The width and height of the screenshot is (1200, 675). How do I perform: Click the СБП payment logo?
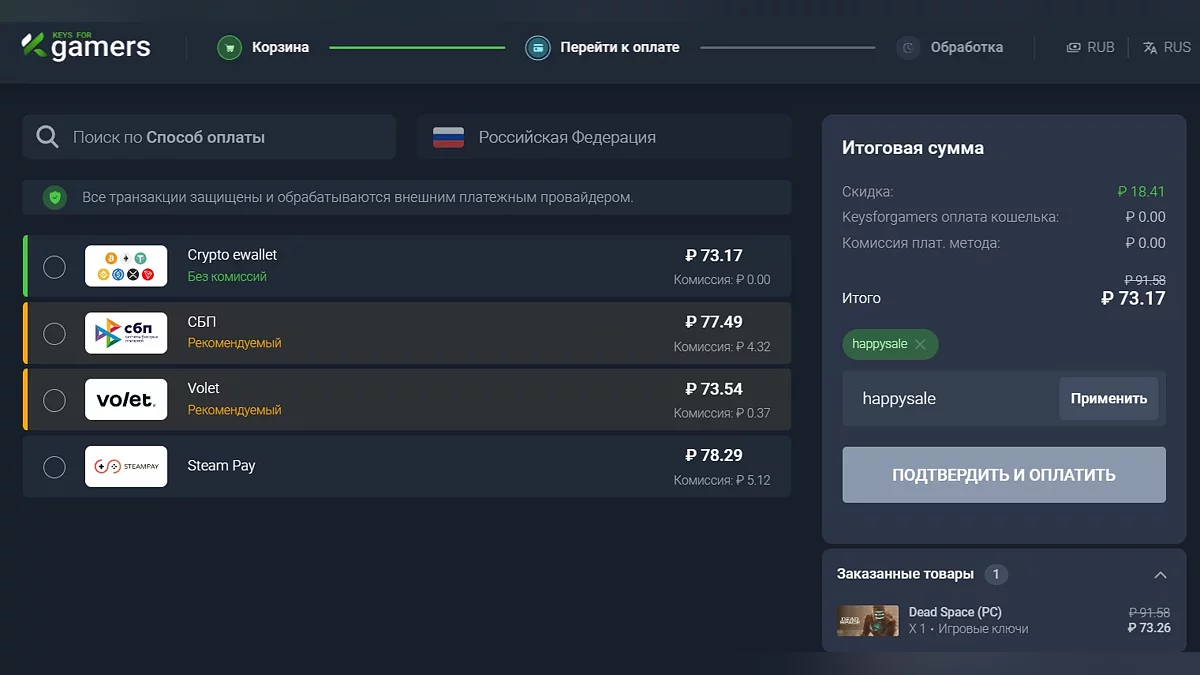point(126,333)
